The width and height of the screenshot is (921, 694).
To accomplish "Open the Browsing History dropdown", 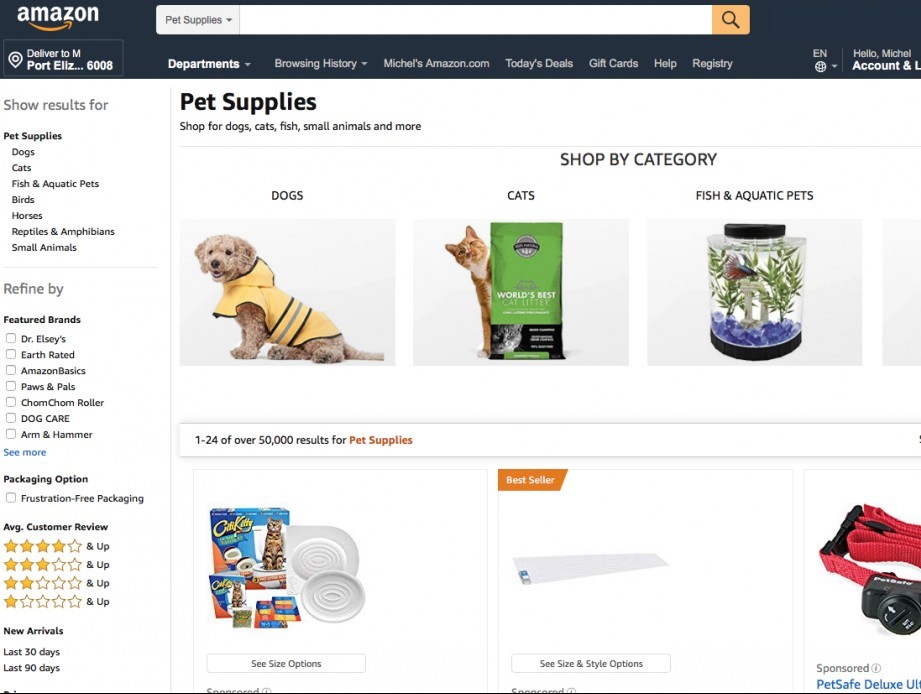I will coord(321,63).
